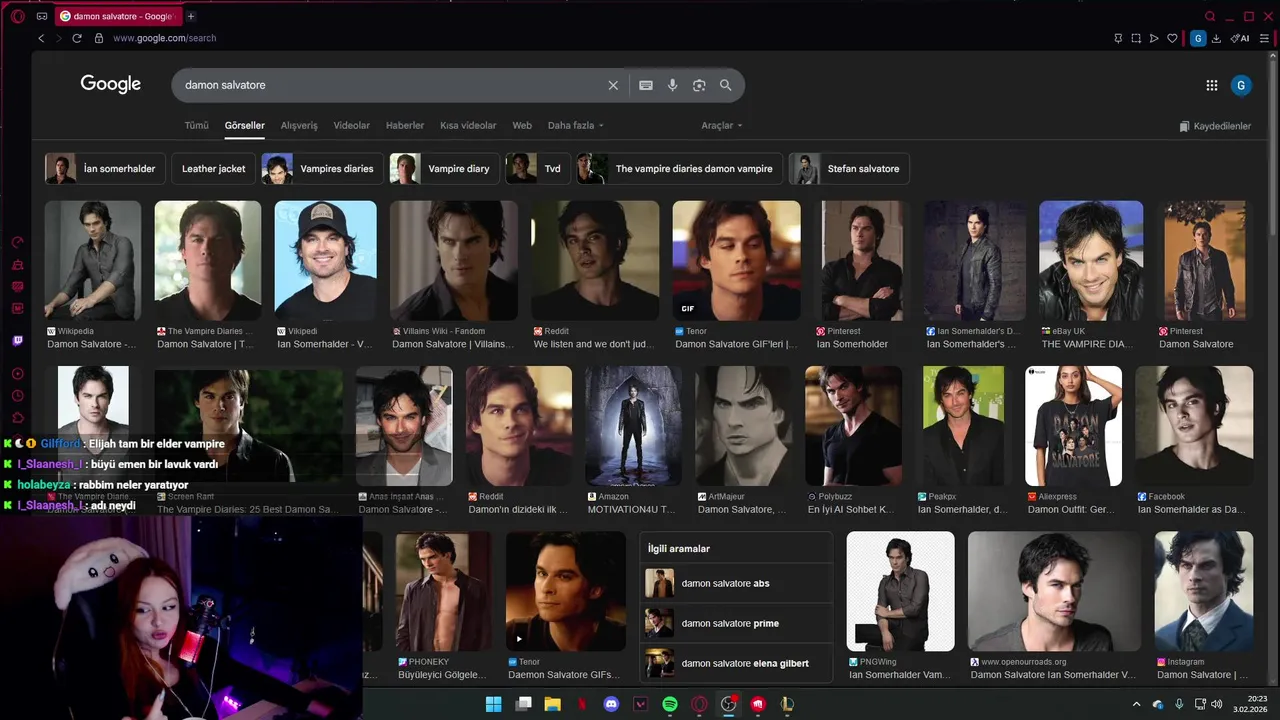Switch to the Tümü results tab
Image resolution: width=1280 pixels, height=720 pixels.
click(x=196, y=126)
